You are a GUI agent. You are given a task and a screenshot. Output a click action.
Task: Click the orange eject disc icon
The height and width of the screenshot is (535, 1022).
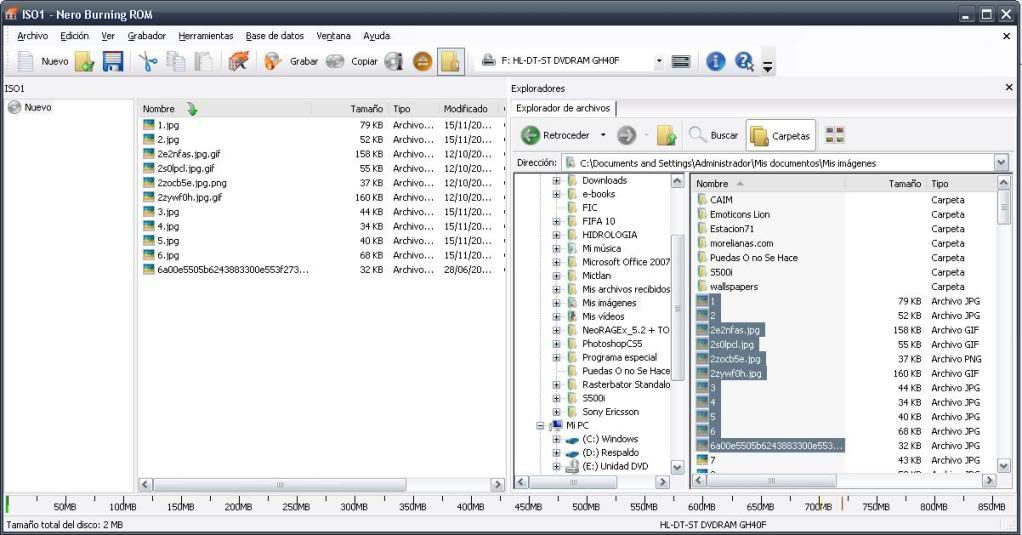(x=422, y=62)
